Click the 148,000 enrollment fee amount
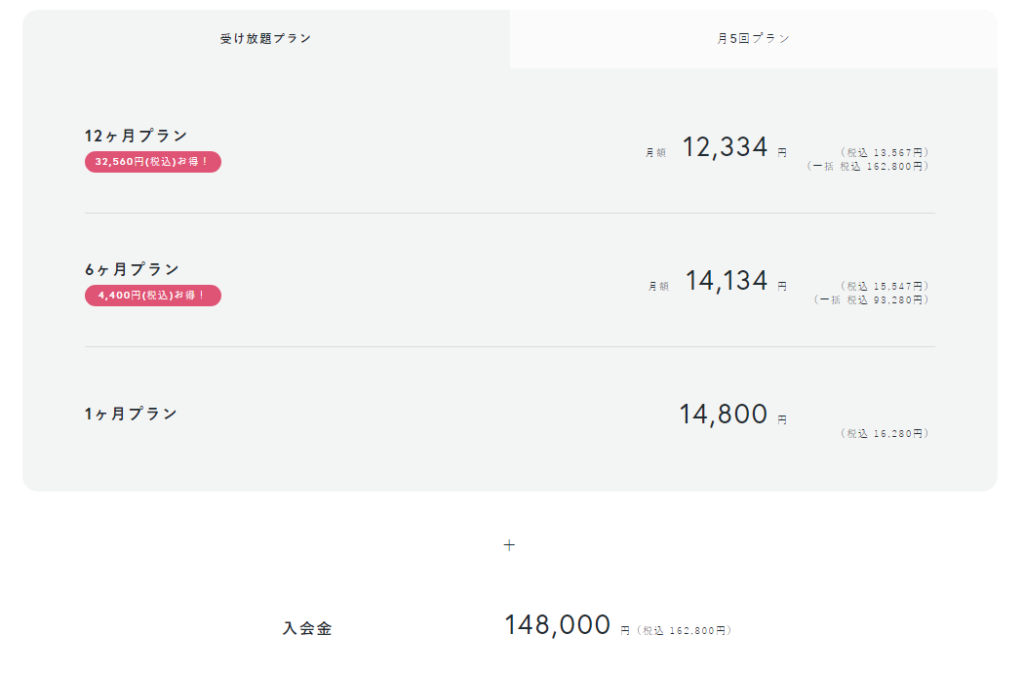This screenshot has width=1024, height=674. click(558, 625)
